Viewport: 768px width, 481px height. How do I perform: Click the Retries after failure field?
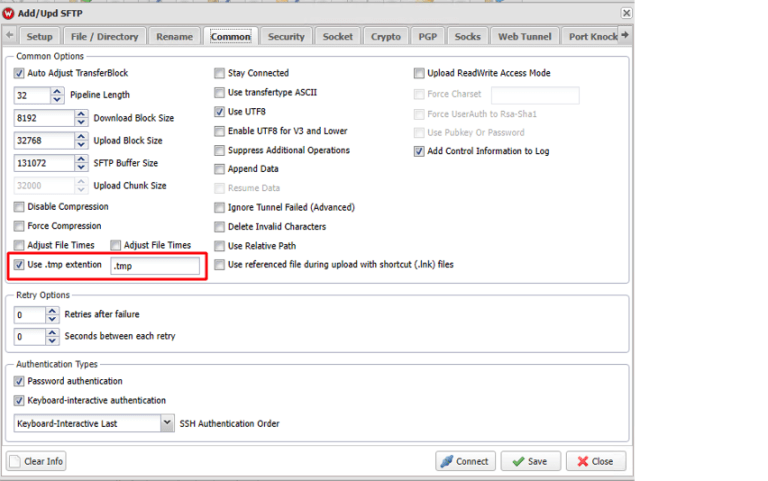tap(29, 315)
